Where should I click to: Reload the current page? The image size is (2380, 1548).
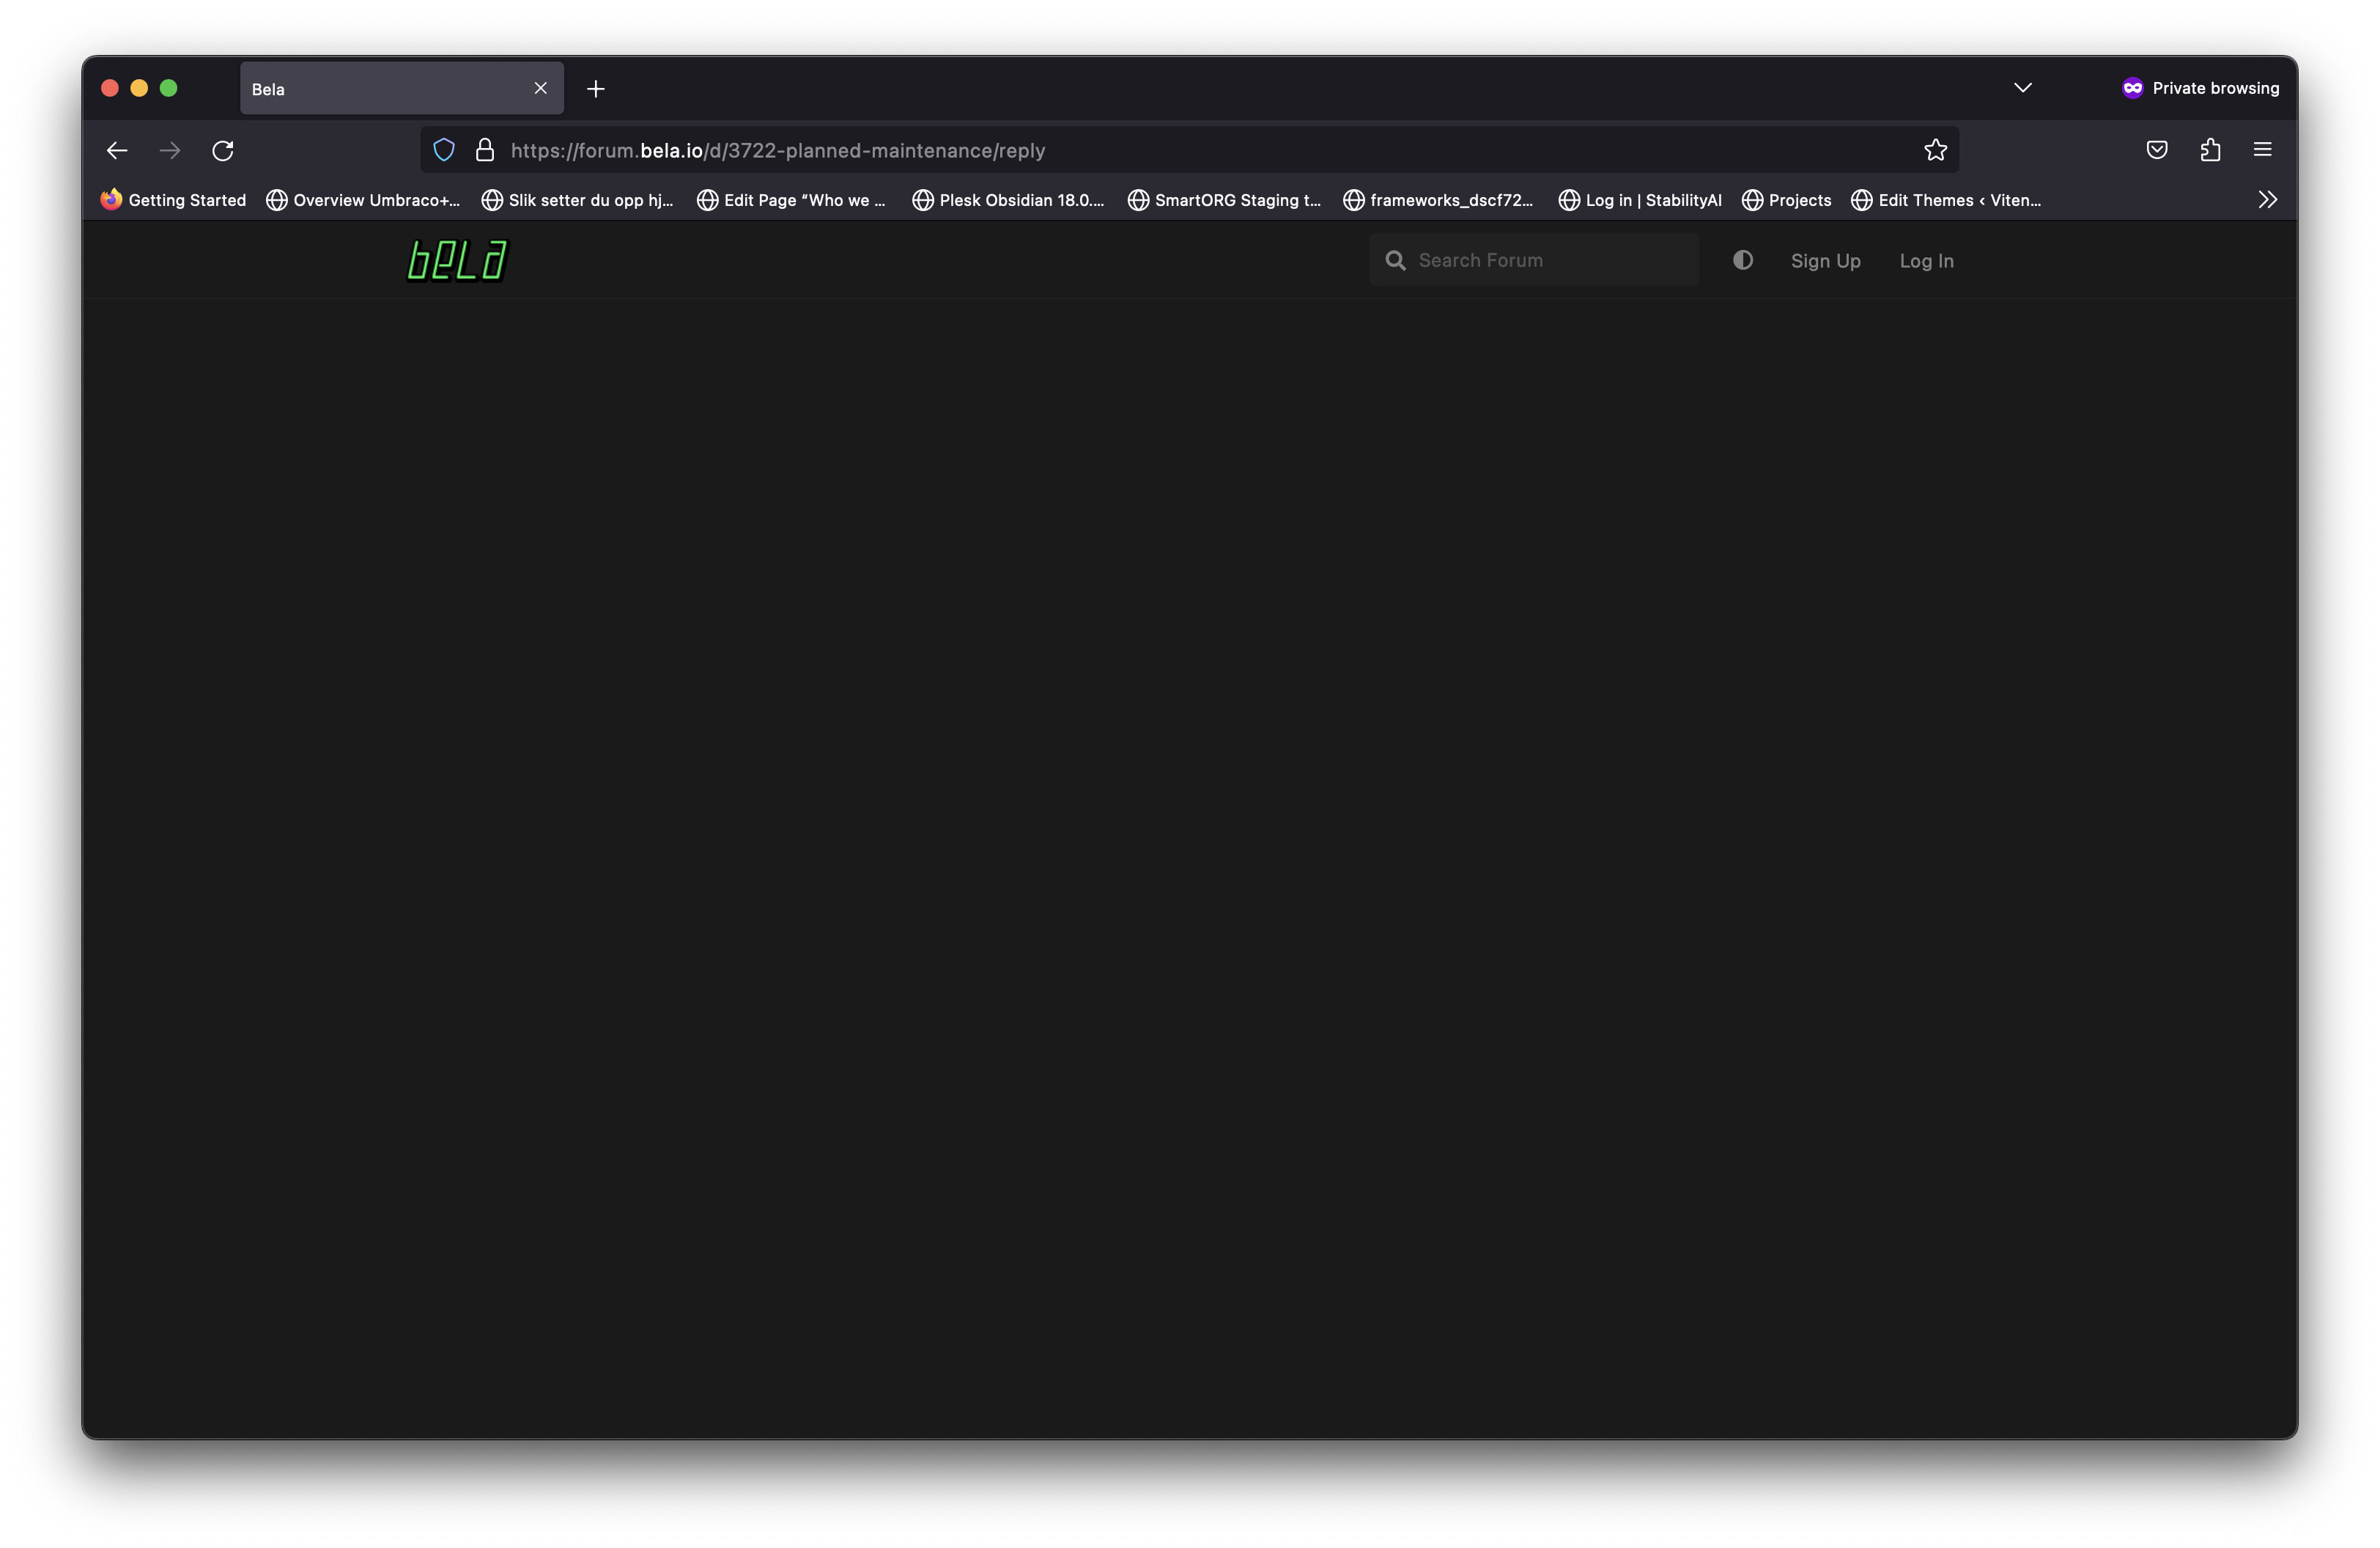coord(223,151)
